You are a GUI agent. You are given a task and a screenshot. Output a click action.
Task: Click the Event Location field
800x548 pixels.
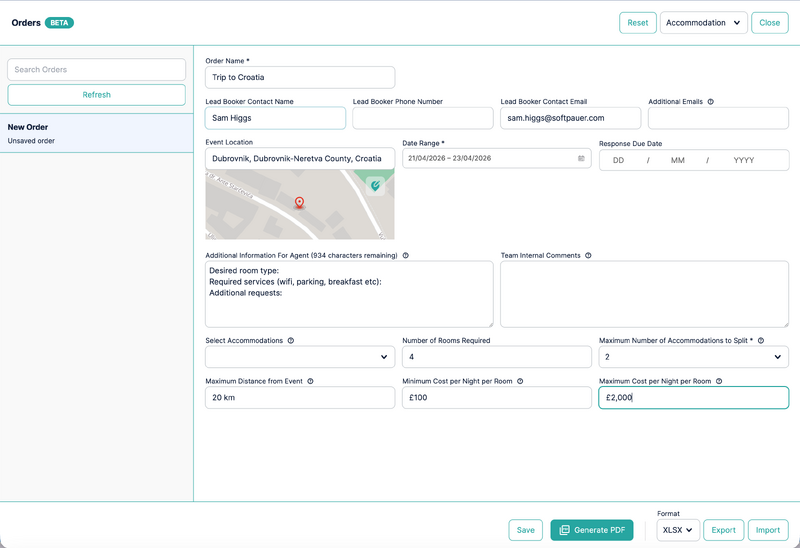pos(300,159)
